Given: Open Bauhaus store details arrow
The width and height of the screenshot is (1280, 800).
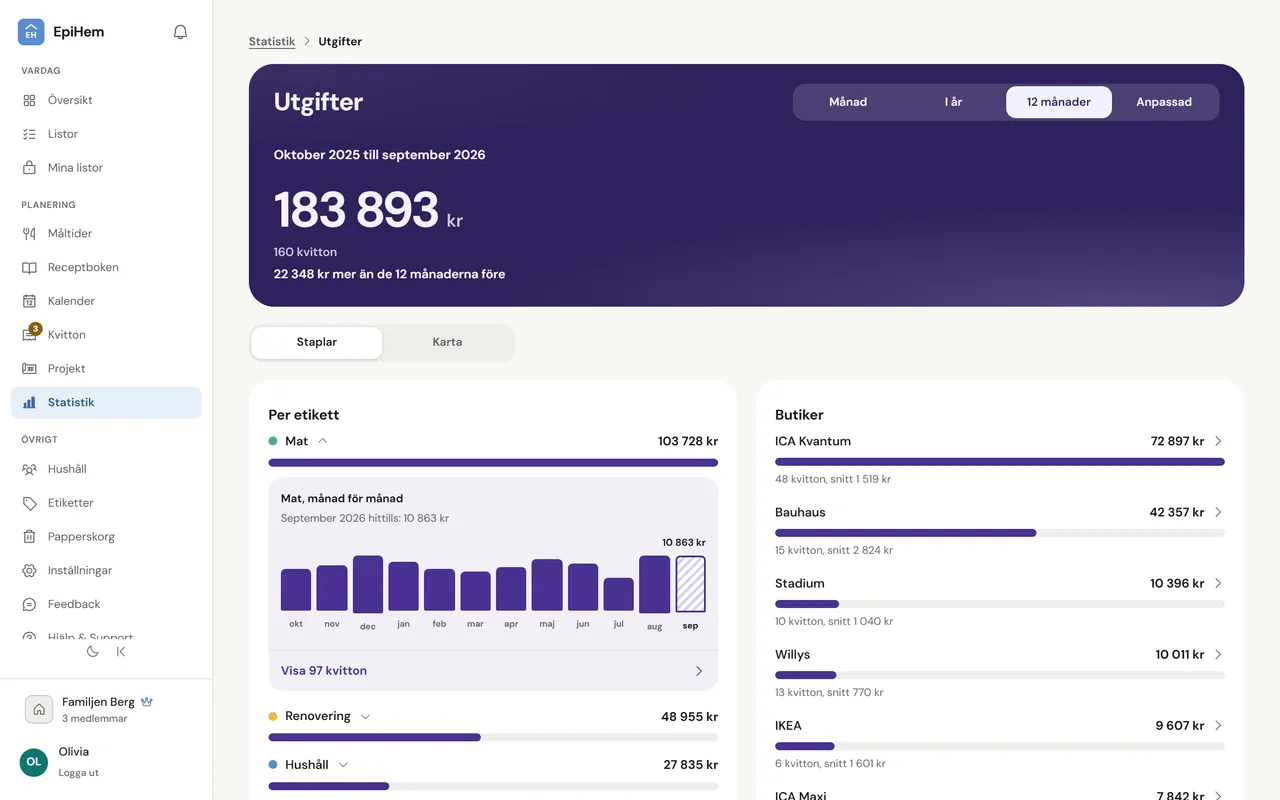Looking at the screenshot, I should [x=1218, y=512].
